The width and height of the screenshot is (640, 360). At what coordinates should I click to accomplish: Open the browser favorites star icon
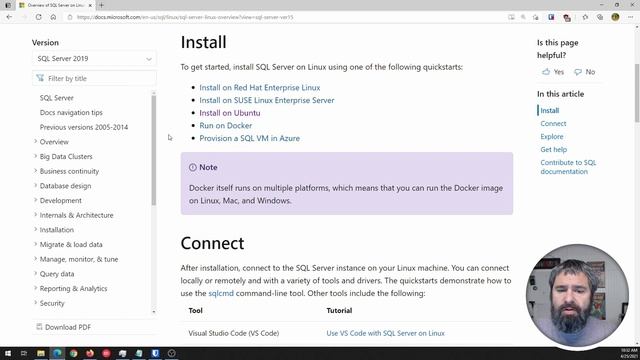tap(585, 17)
